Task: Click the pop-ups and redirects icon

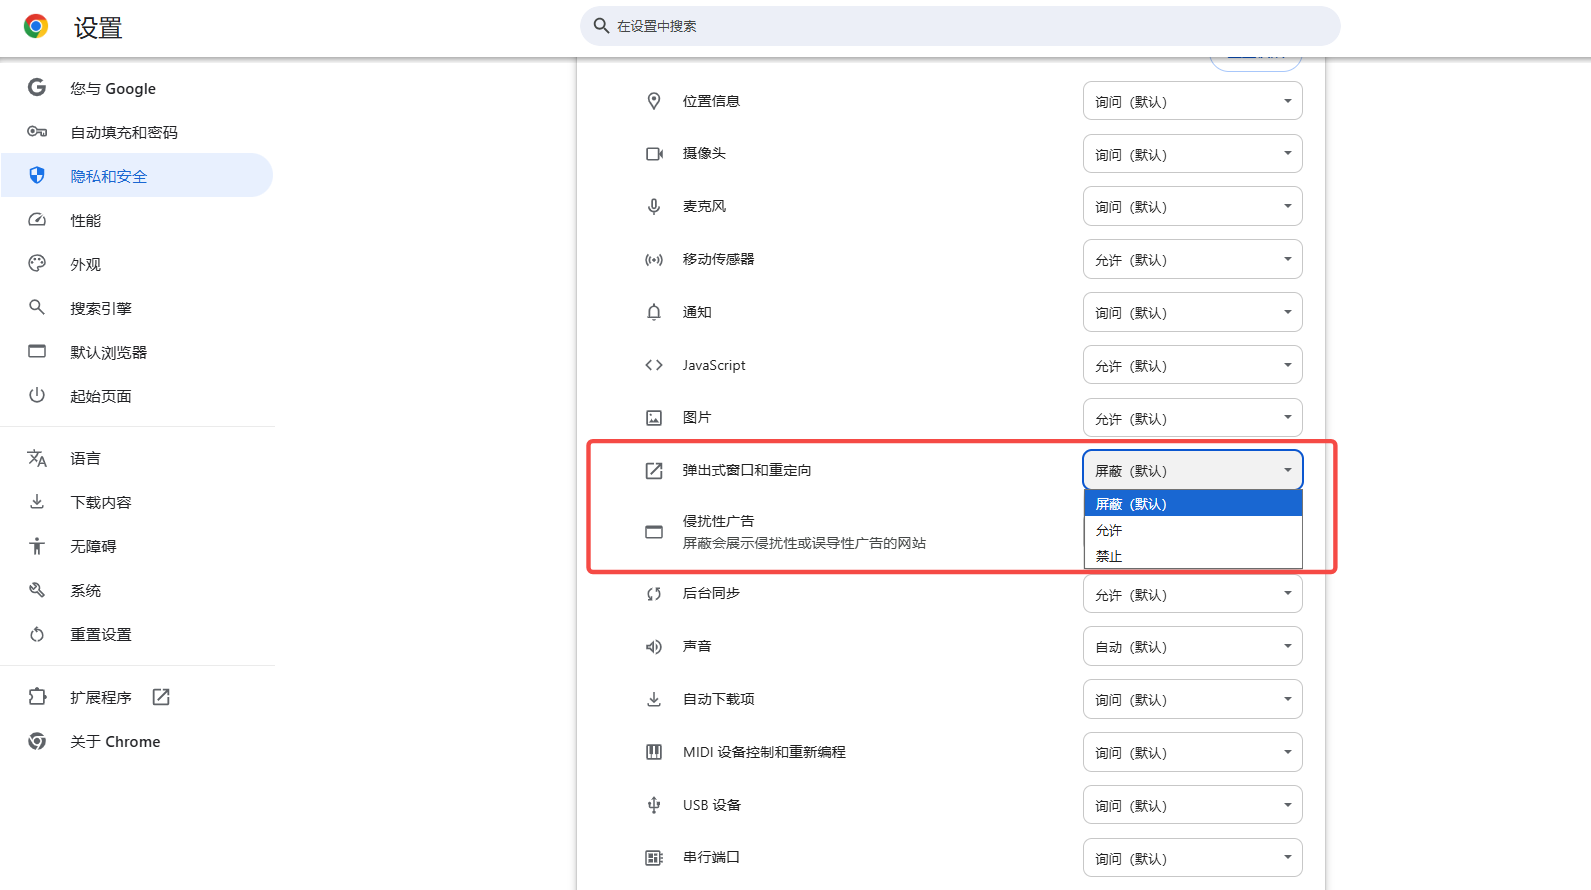Action: click(654, 471)
